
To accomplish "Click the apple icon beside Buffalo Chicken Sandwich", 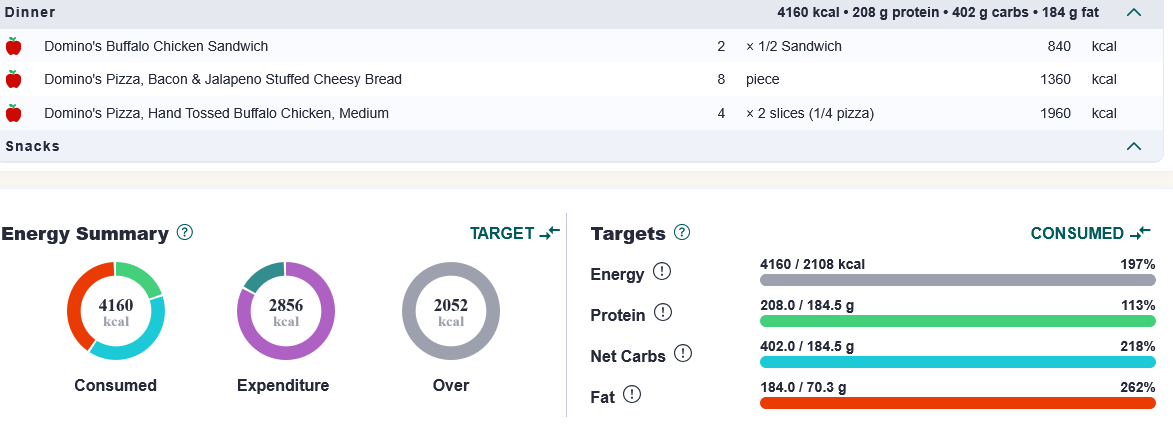I will tap(13, 46).
